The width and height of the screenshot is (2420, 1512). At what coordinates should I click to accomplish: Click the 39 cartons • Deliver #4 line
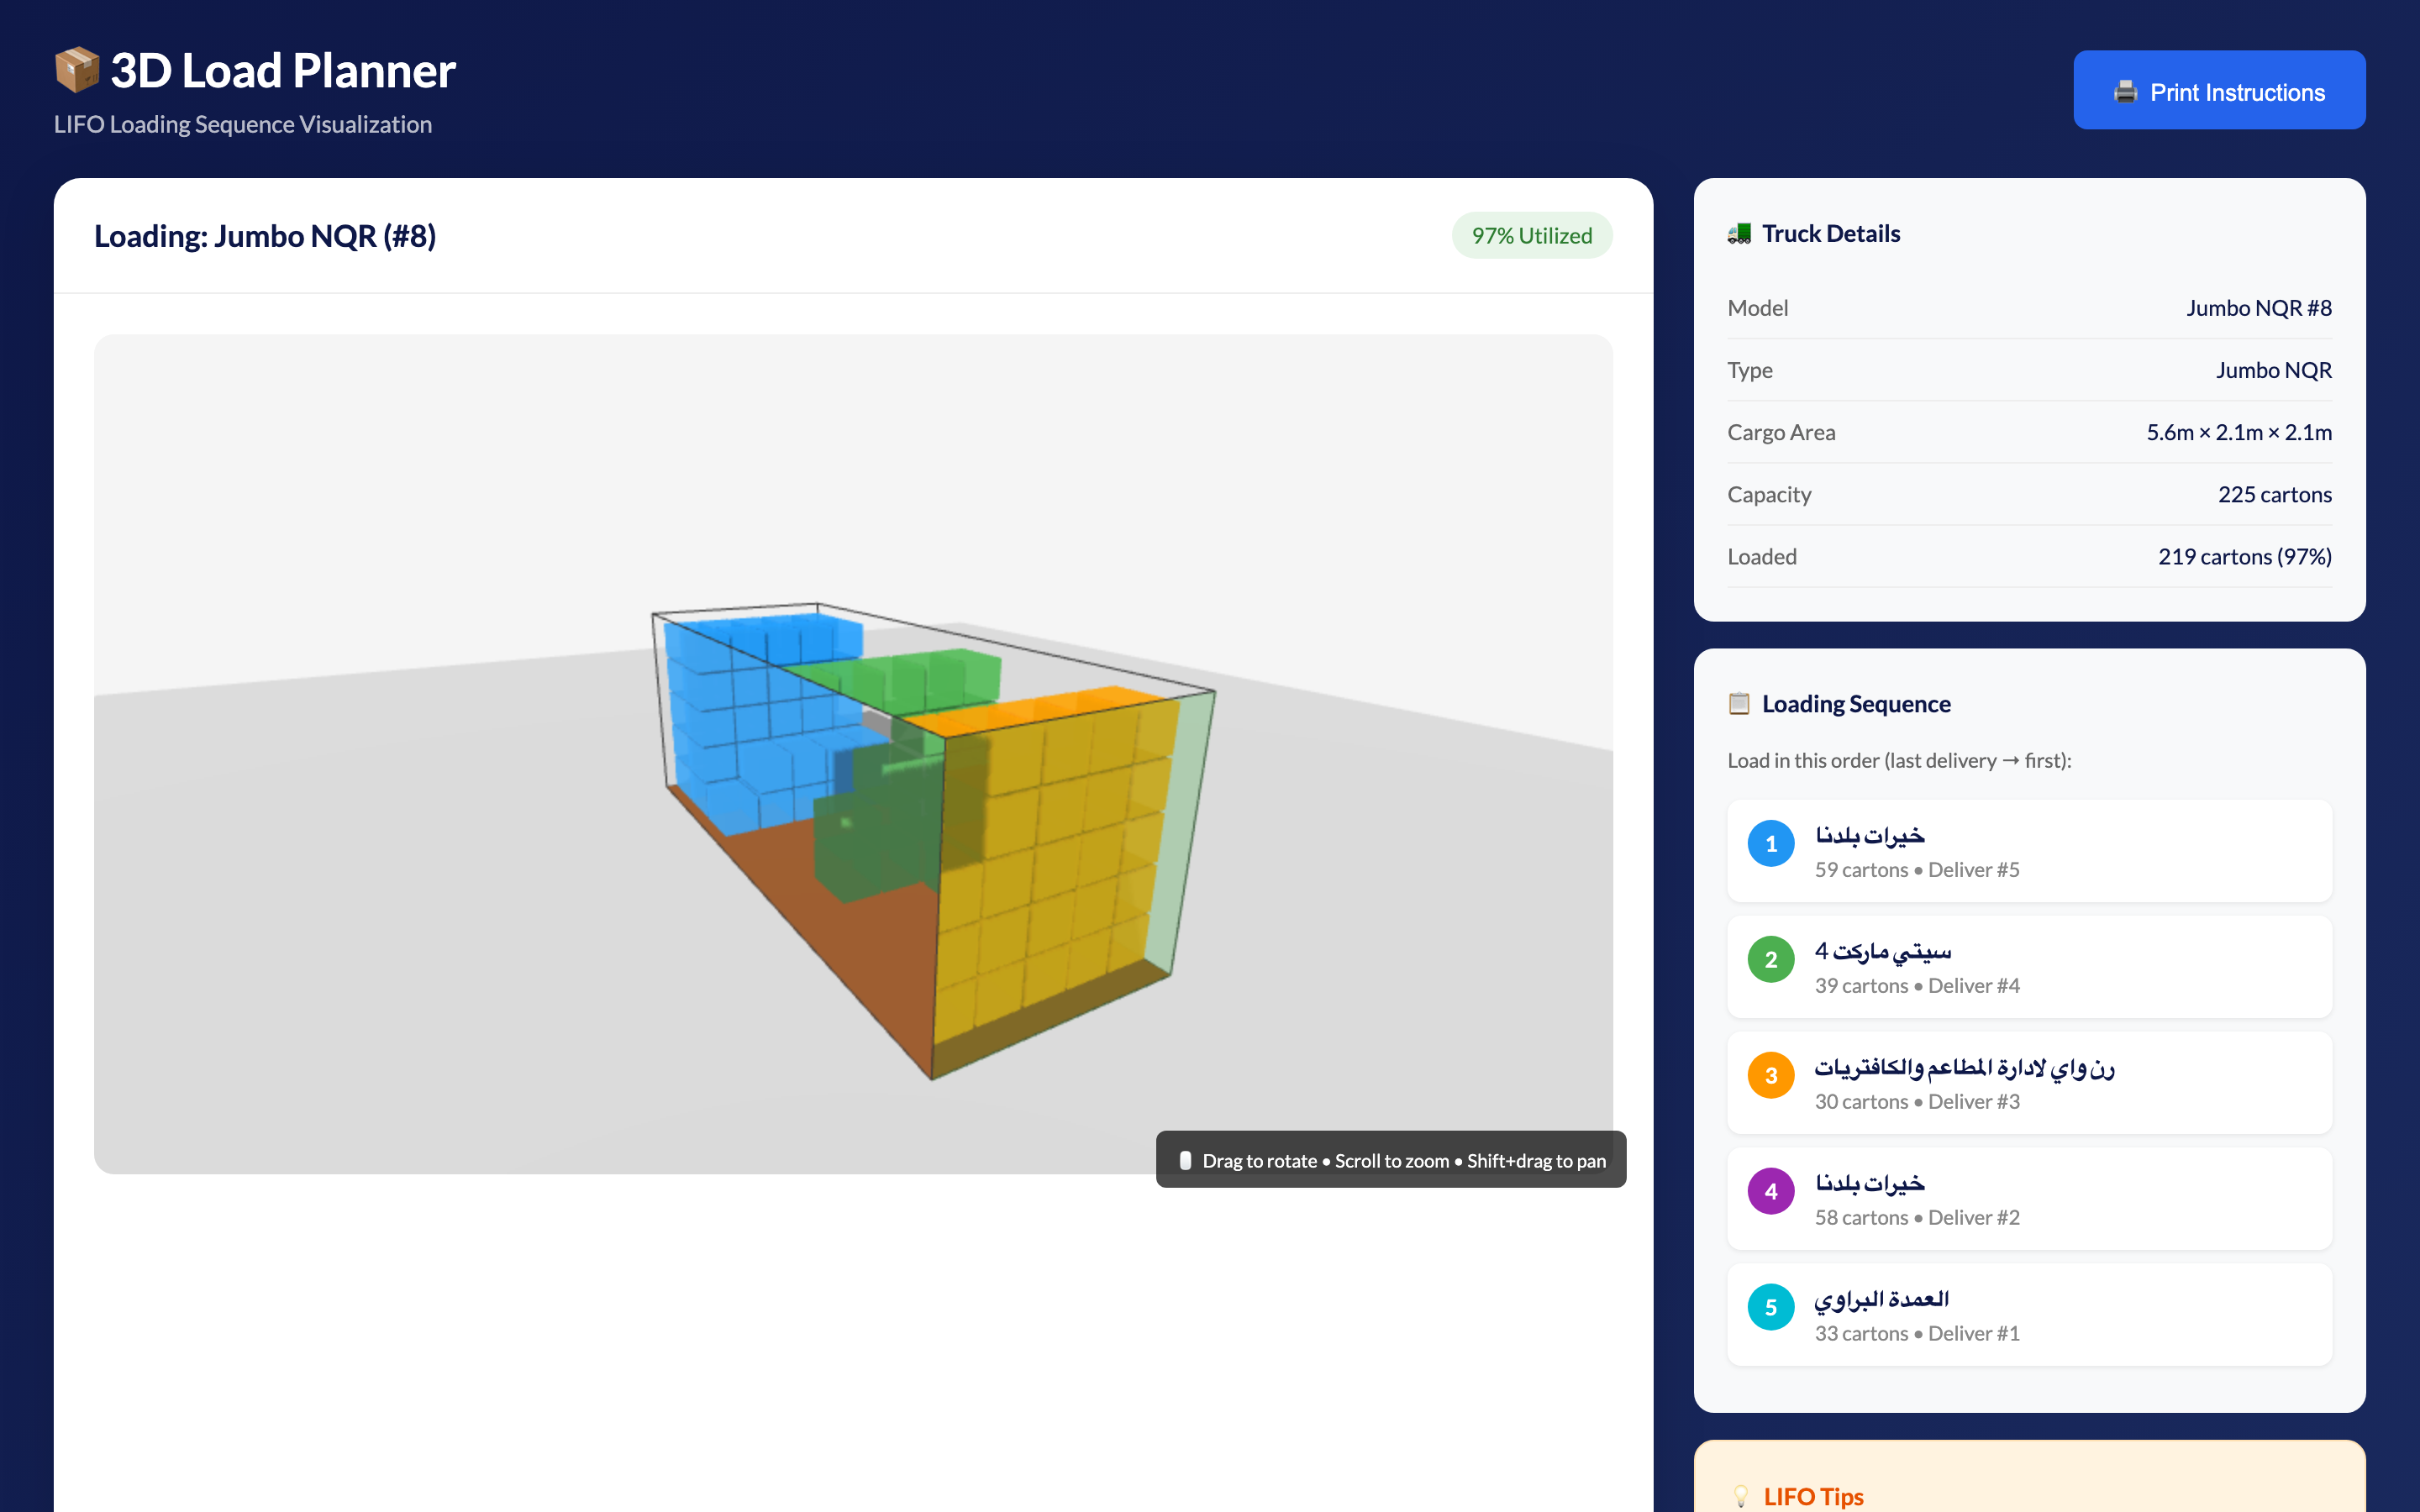tap(1917, 985)
